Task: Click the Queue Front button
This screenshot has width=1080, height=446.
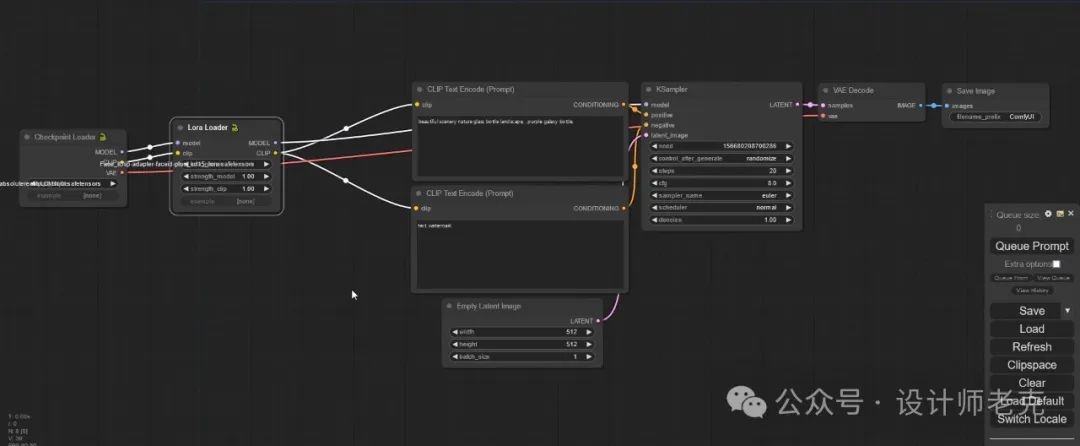Action: [x=1010, y=278]
